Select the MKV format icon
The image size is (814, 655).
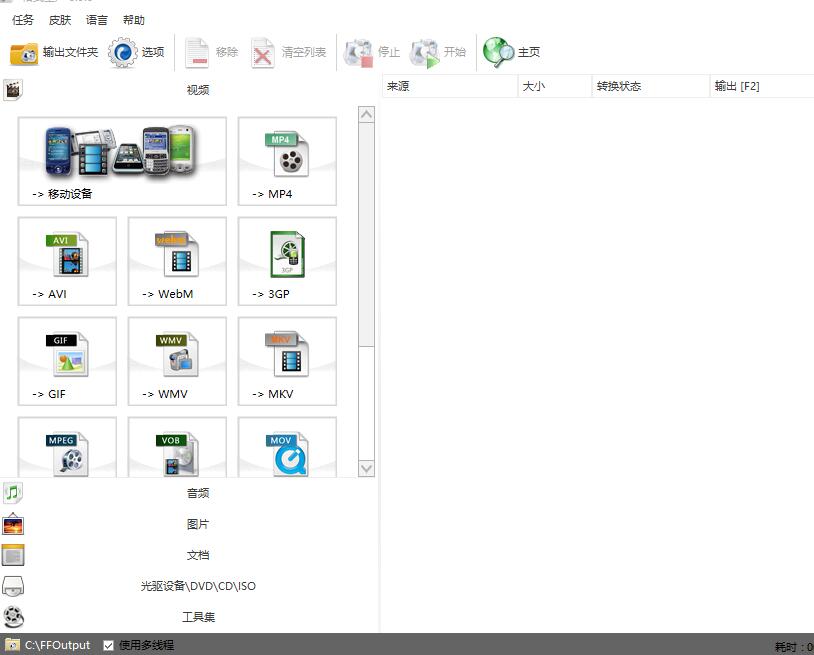point(287,360)
